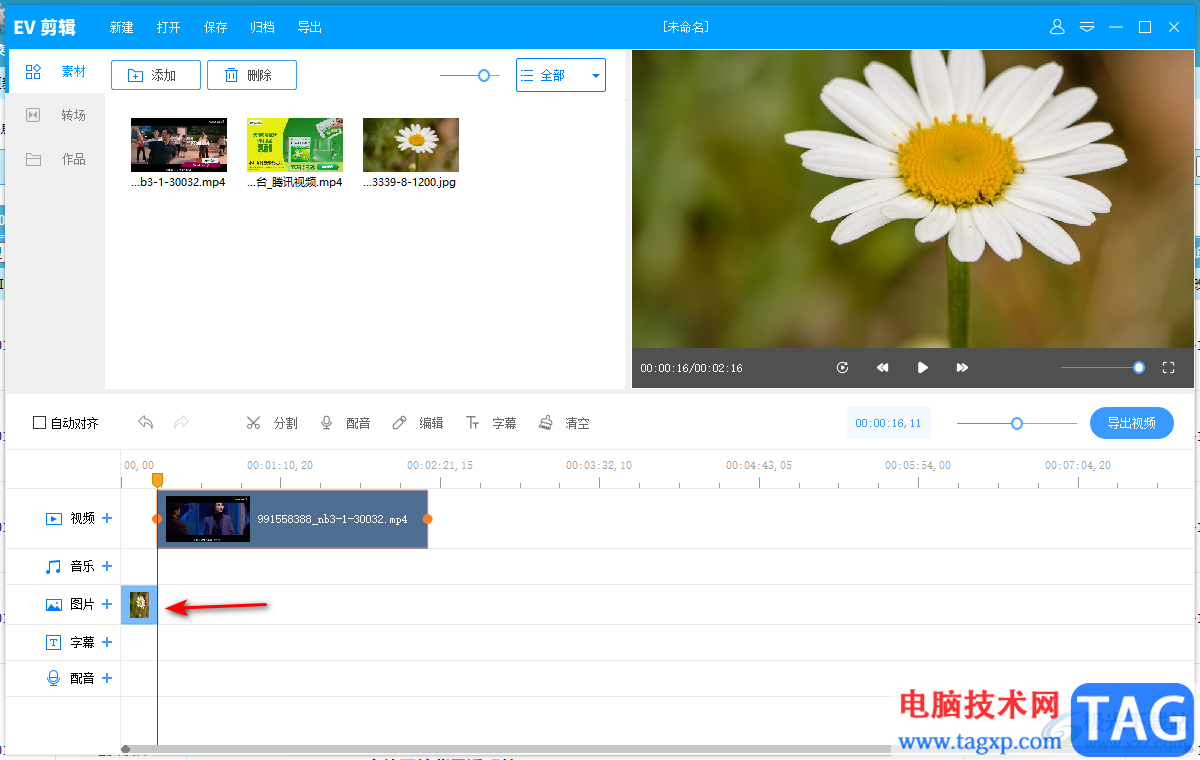1200x760 pixels.
Task: Add voiceover with 配音 track plus icon
Action: (107, 678)
